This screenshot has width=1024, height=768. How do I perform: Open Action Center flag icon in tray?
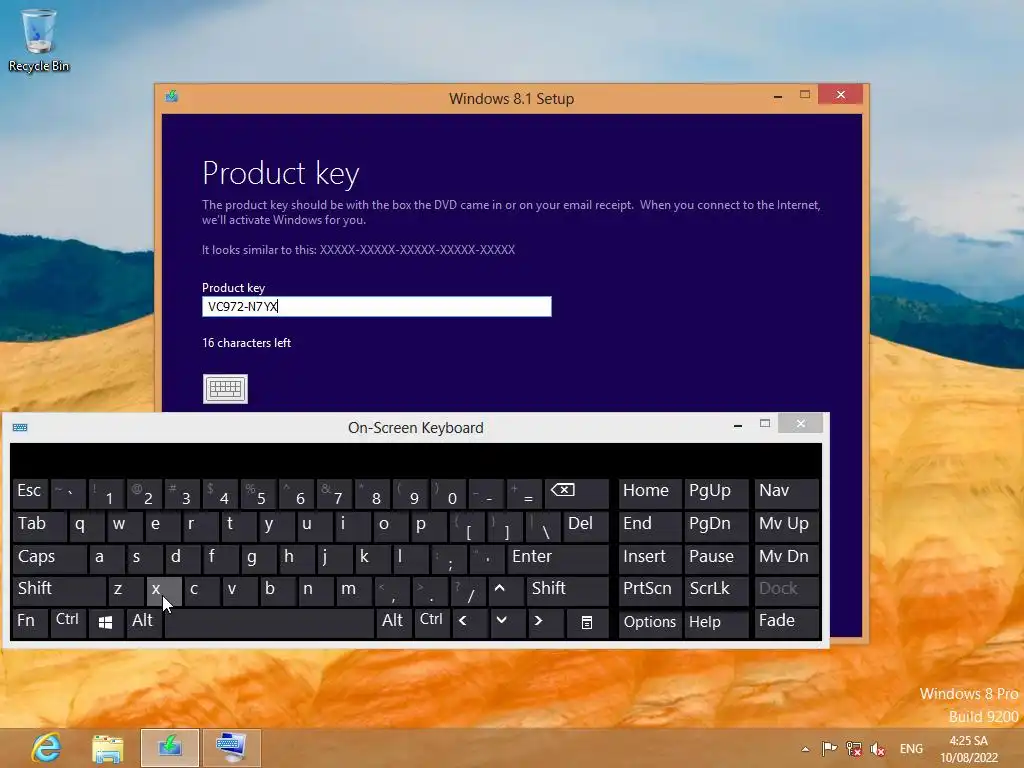[x=829, y=749]
